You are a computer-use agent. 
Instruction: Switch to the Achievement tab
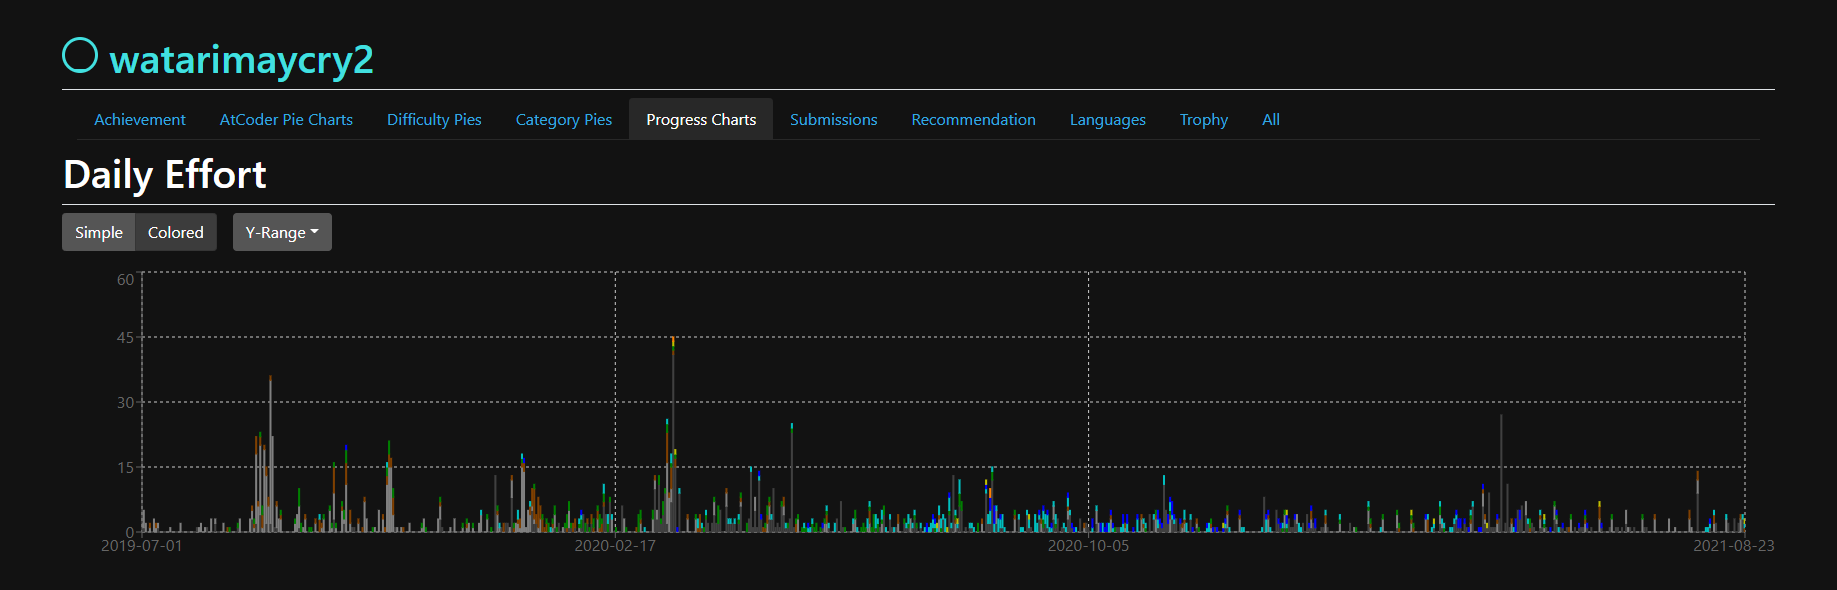(x=140, y=119)
